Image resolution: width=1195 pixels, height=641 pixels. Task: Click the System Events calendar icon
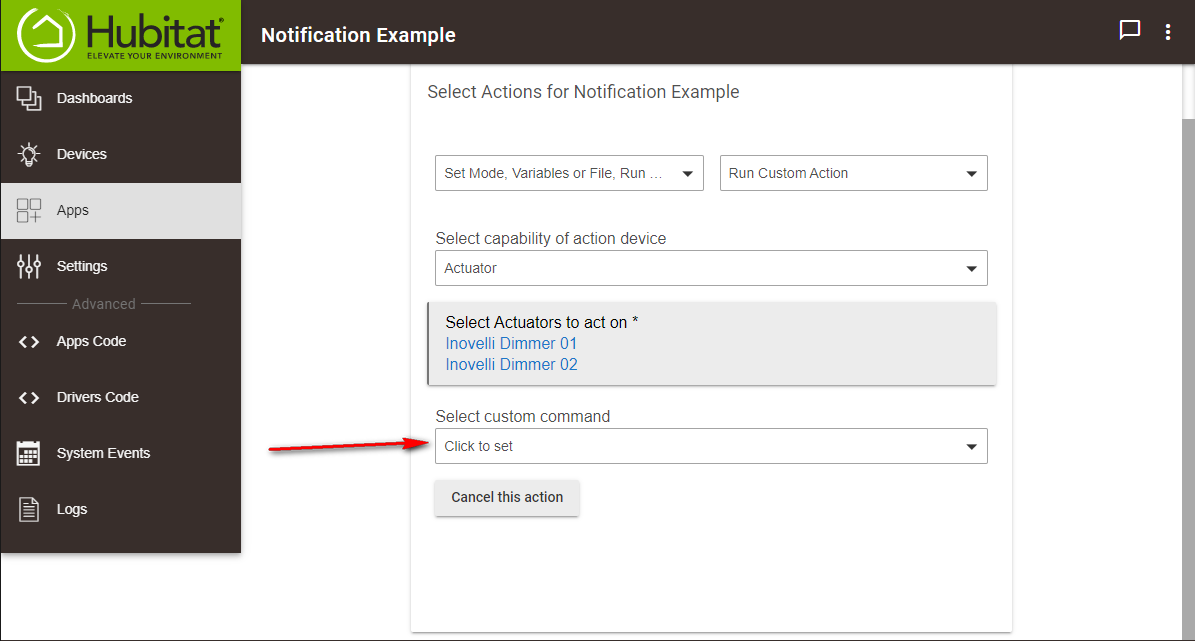pos(29,454)
